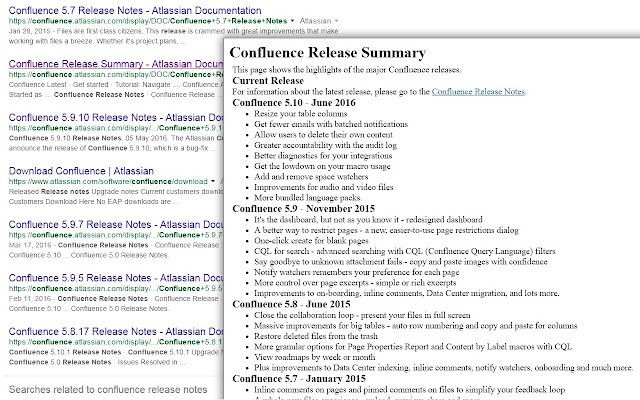Click 'Close the collaboration loop' bullet

pos(362,316)
